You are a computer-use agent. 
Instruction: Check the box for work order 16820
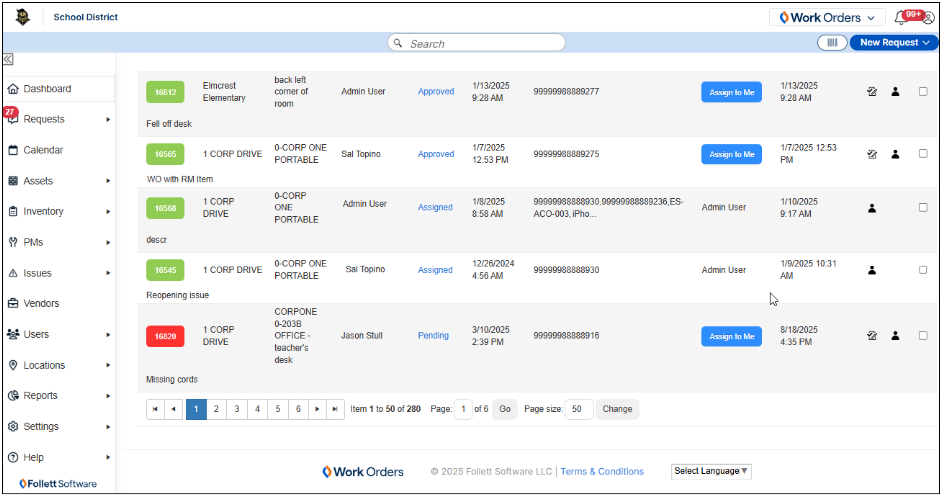pyautogui.click(x=923, y=336)
